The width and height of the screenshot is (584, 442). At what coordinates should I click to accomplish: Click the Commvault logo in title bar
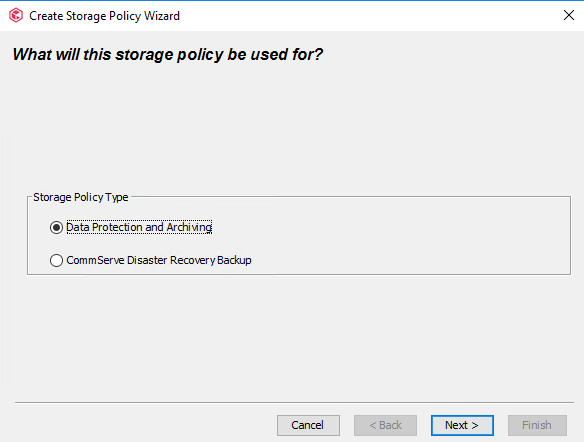click(x=16, y=16)
